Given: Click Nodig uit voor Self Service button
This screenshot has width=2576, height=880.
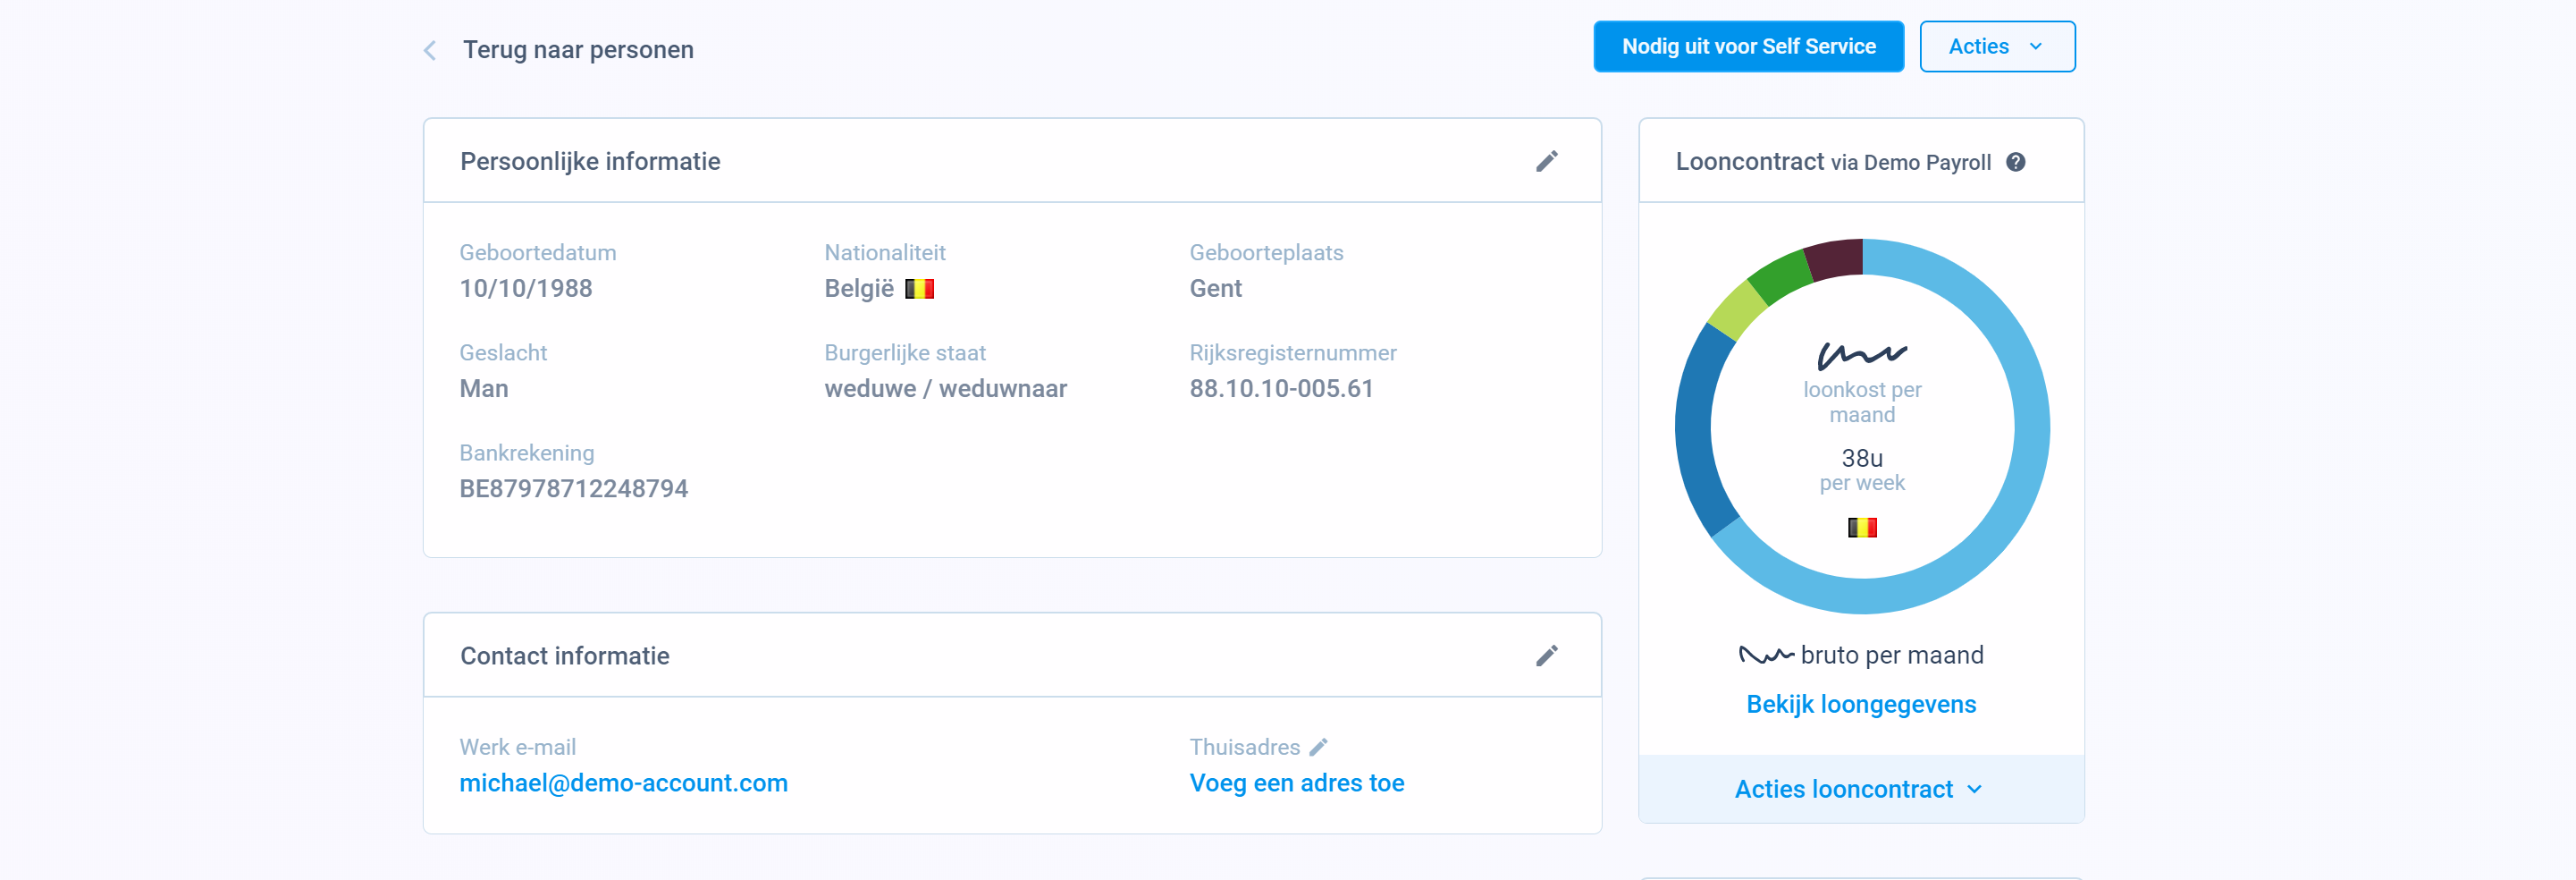Looking at the screenshot, I should 1748,47.
